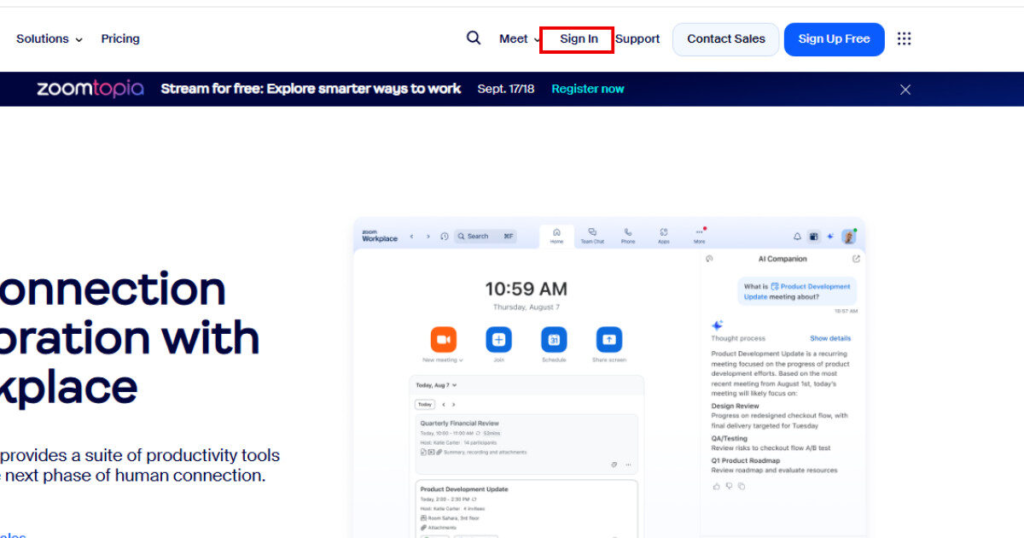
Task: Click the Design Review heading in AI response
Action: 735,406
